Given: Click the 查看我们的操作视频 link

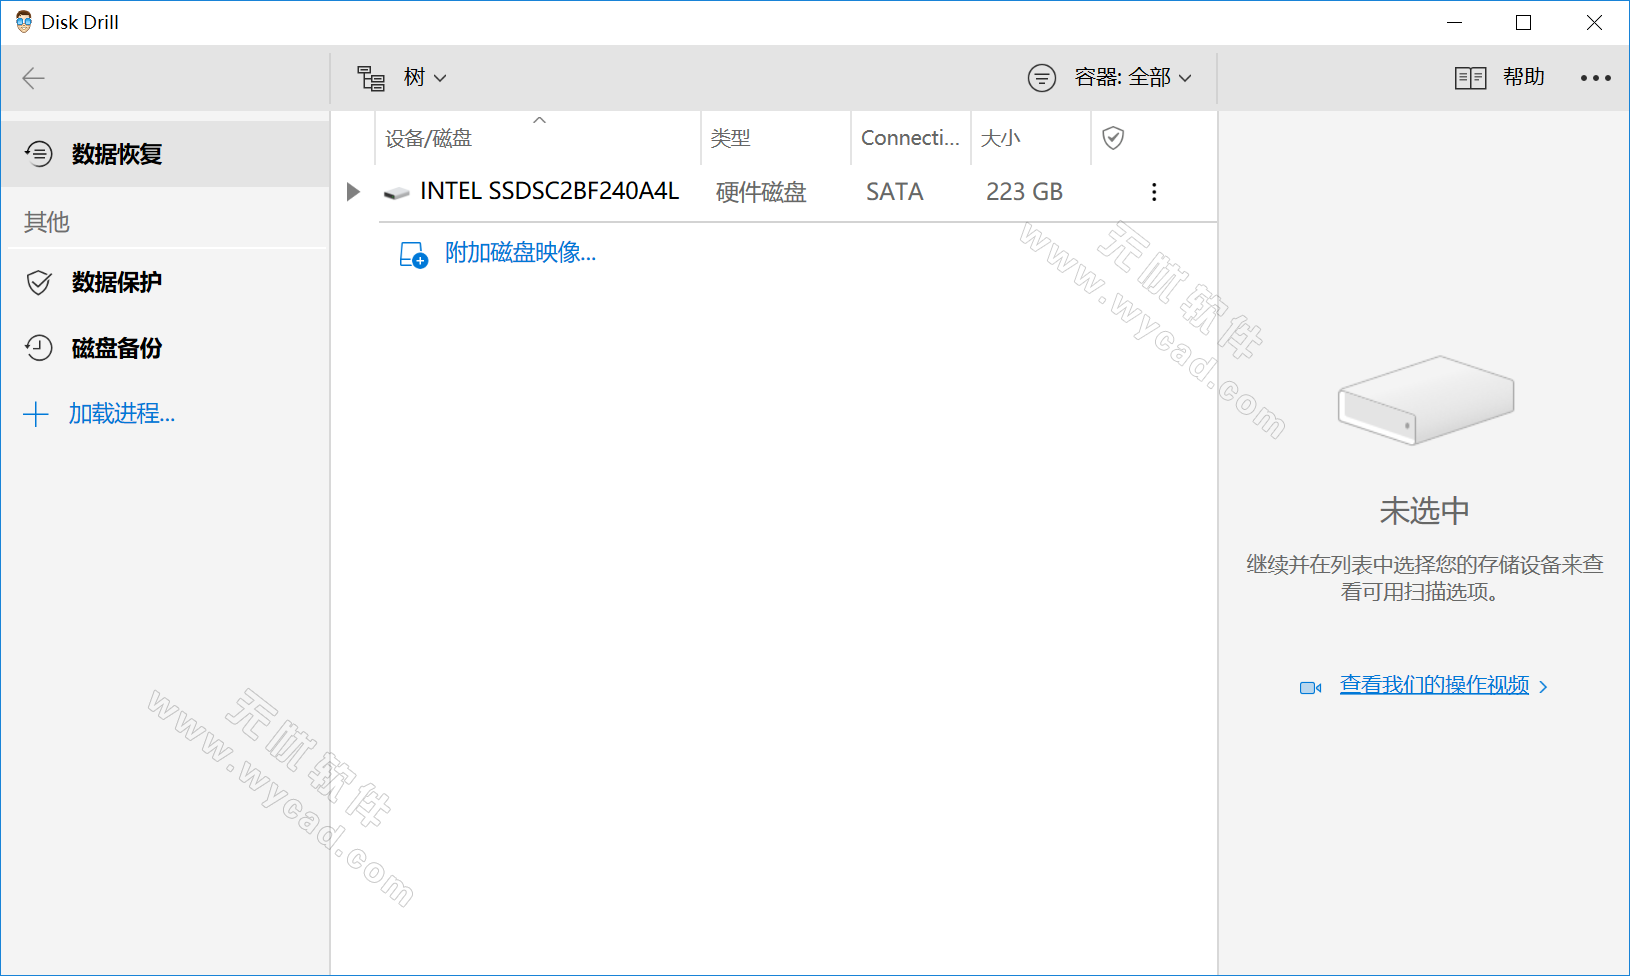Looking at the screenshot, I should [x=1435, y=685].
